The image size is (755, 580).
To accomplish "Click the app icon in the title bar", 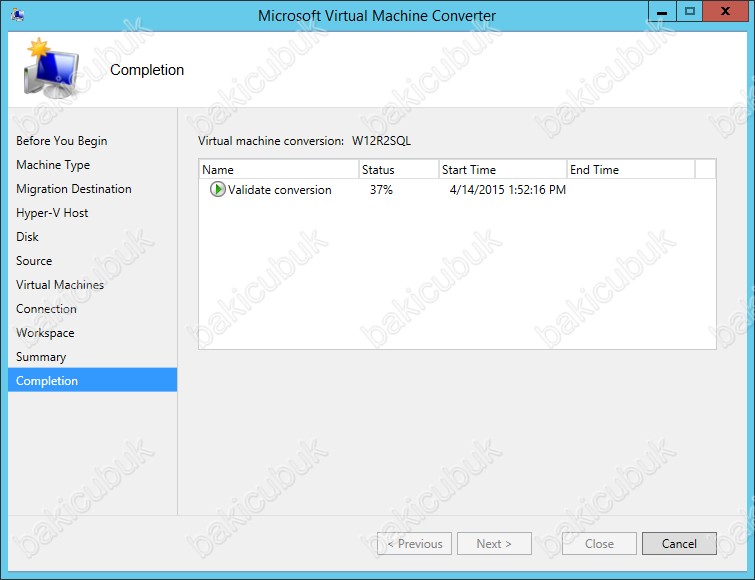I will 18,15.
